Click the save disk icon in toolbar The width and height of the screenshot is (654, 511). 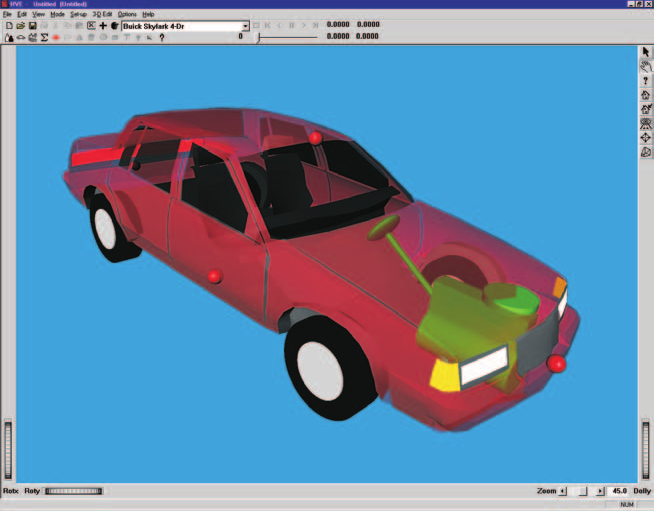(32, 26)
